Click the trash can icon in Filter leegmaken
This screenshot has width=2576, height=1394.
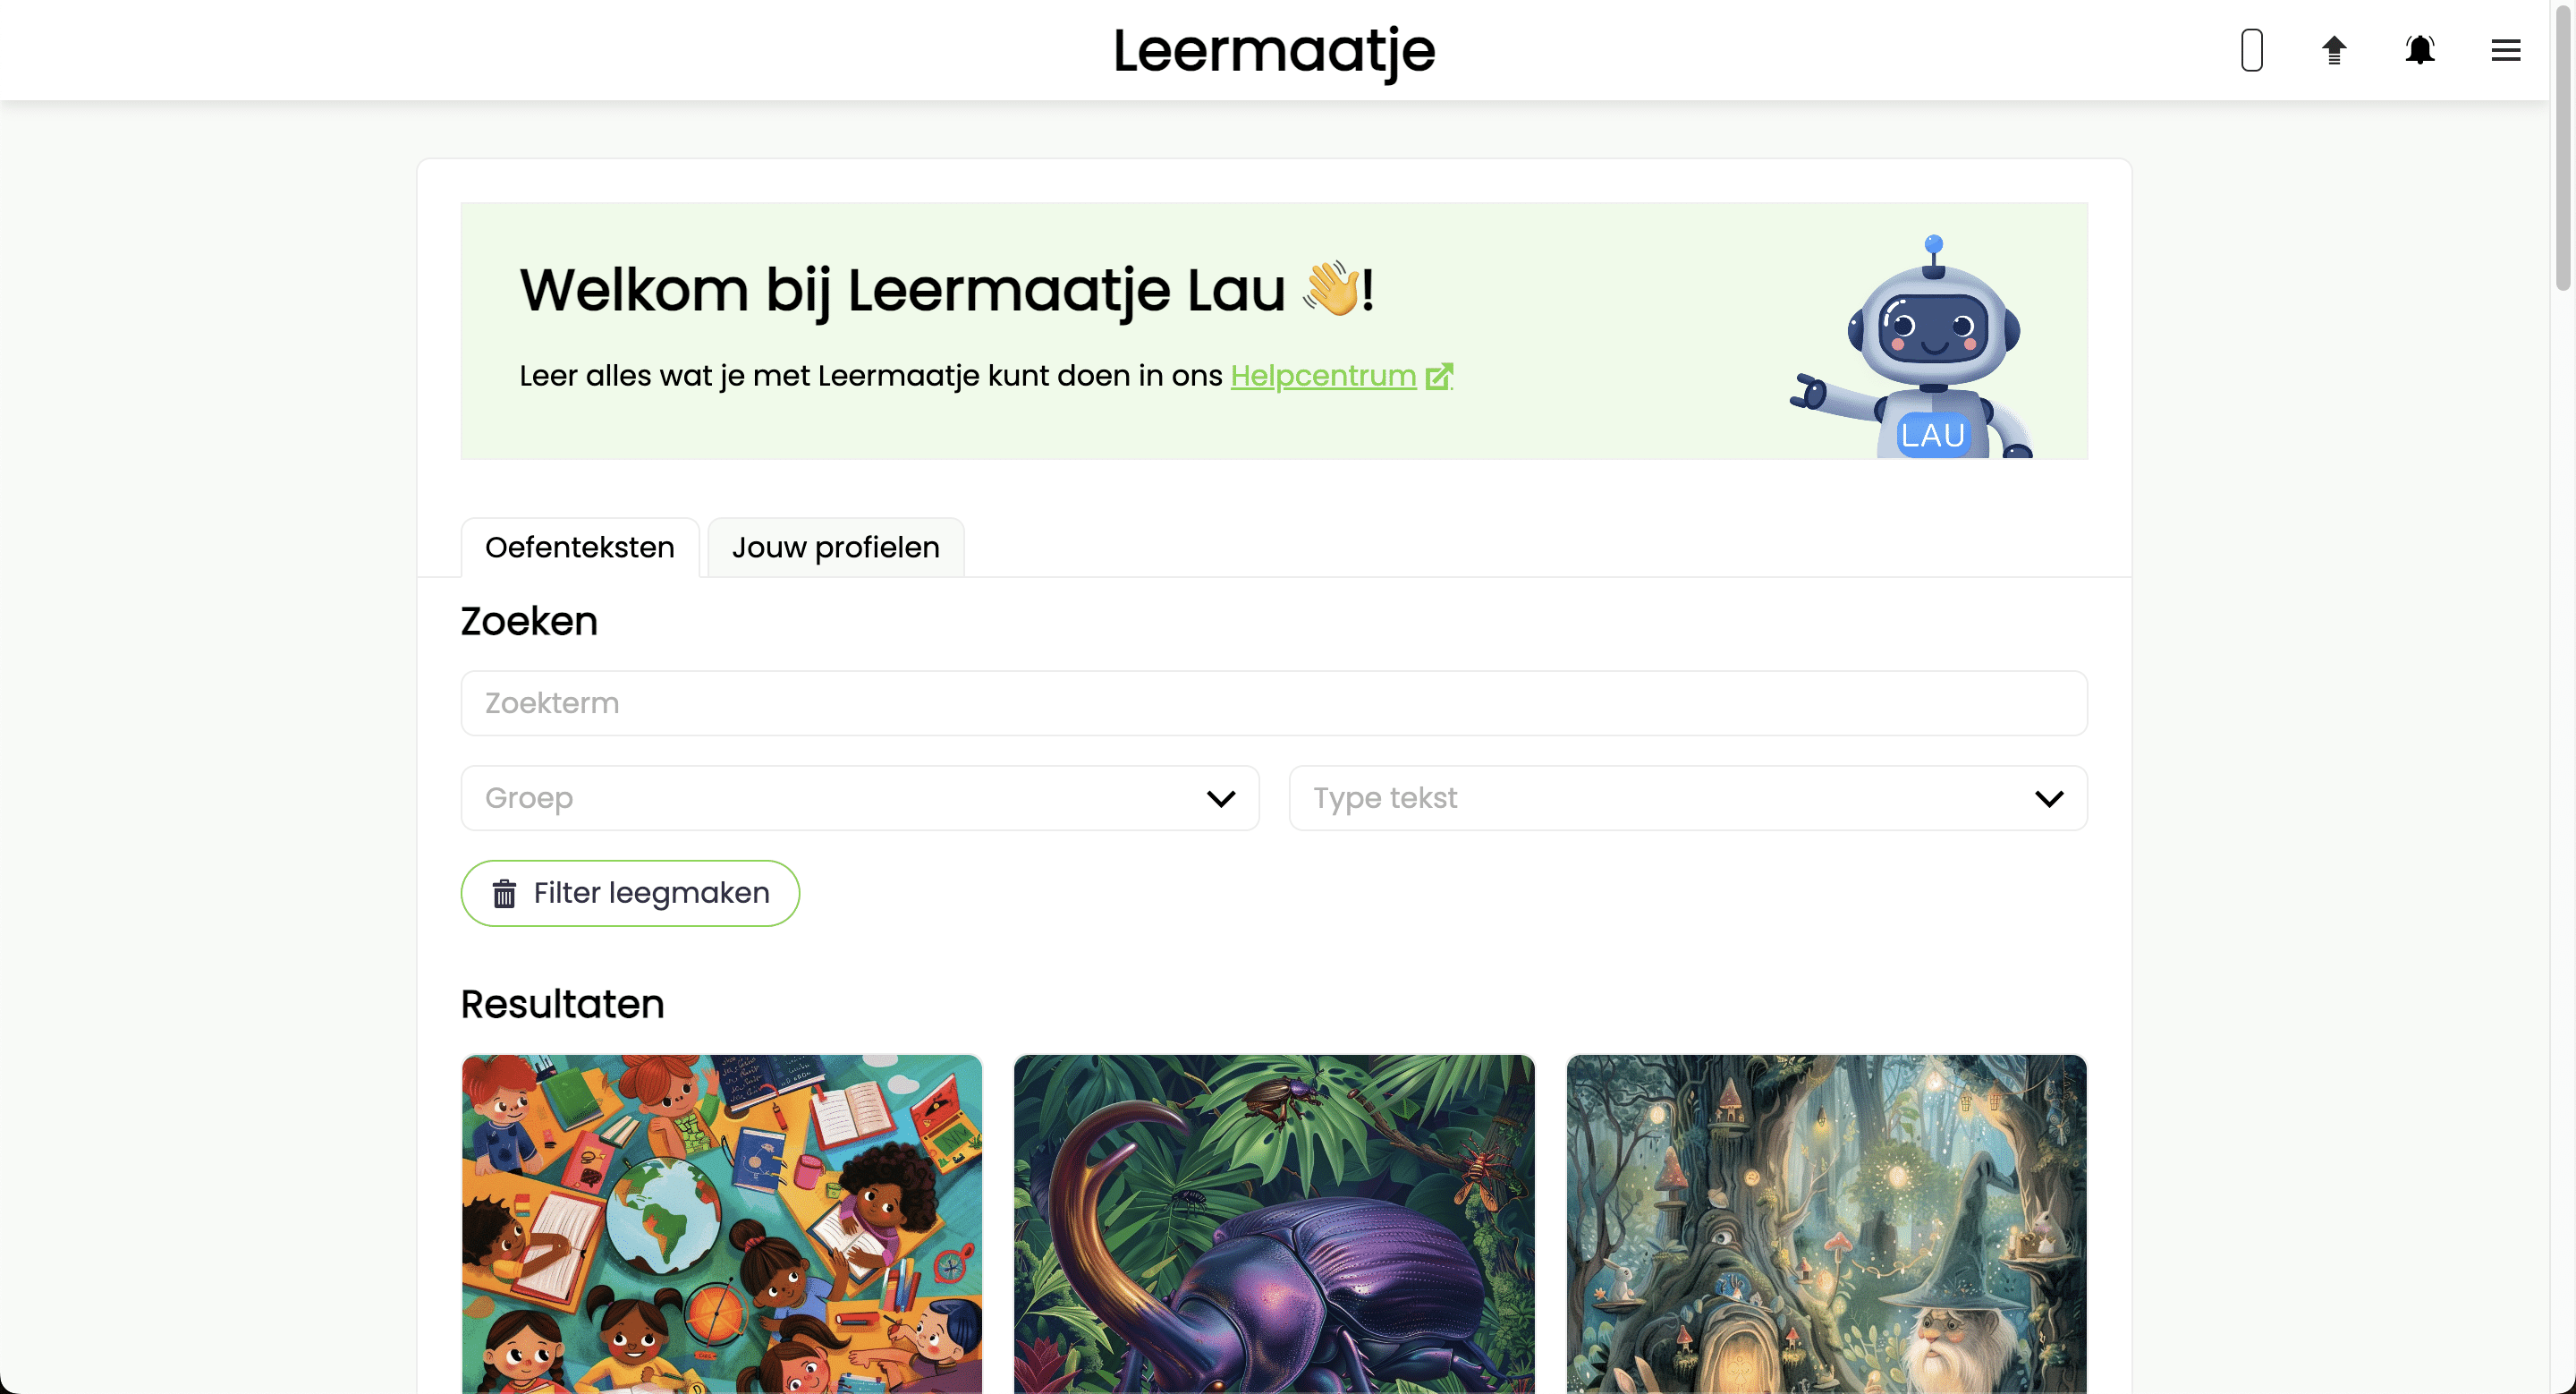click(504, 893)
